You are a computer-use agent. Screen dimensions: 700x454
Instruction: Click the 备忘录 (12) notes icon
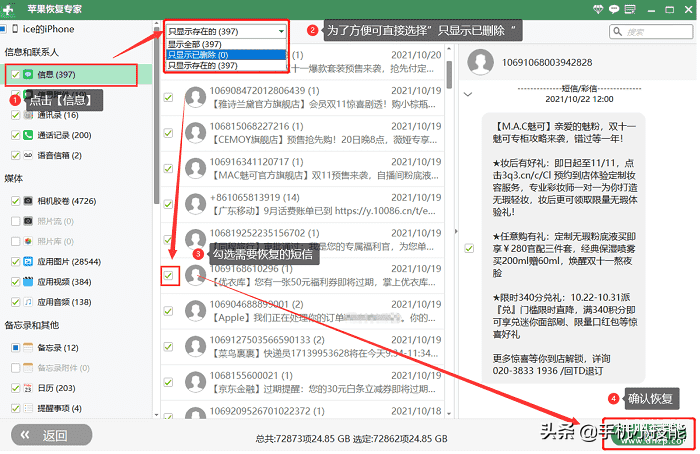point(28,347)
